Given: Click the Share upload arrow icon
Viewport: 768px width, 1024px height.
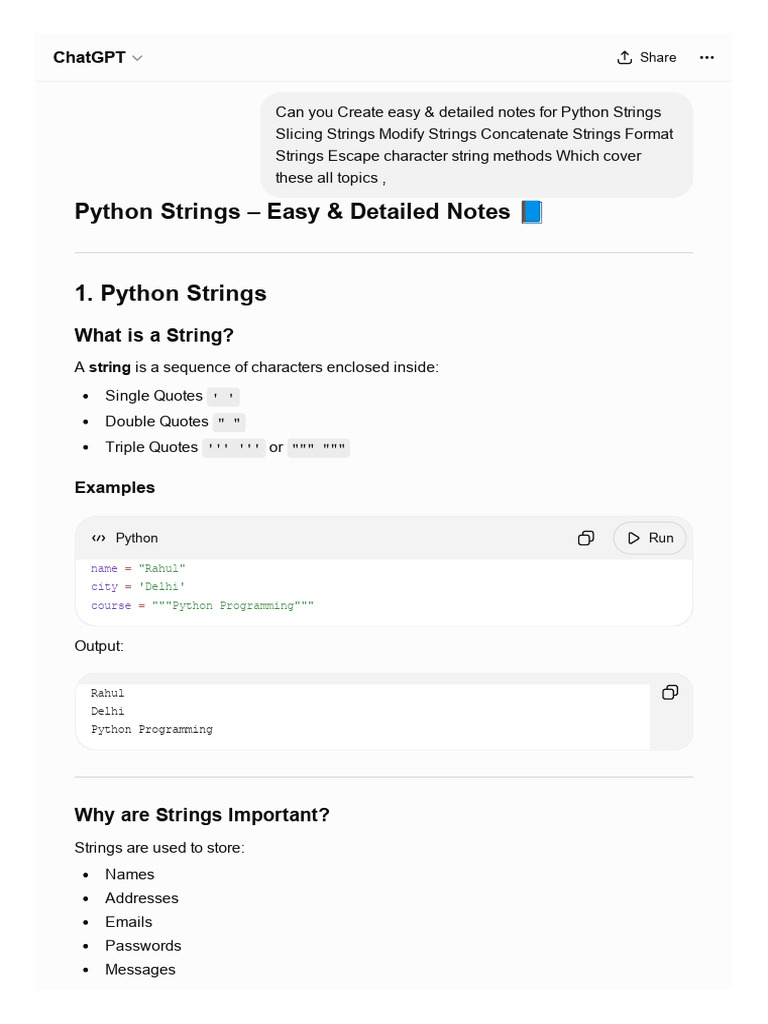Looking at the screenshot, I should (x=624, y=57).
